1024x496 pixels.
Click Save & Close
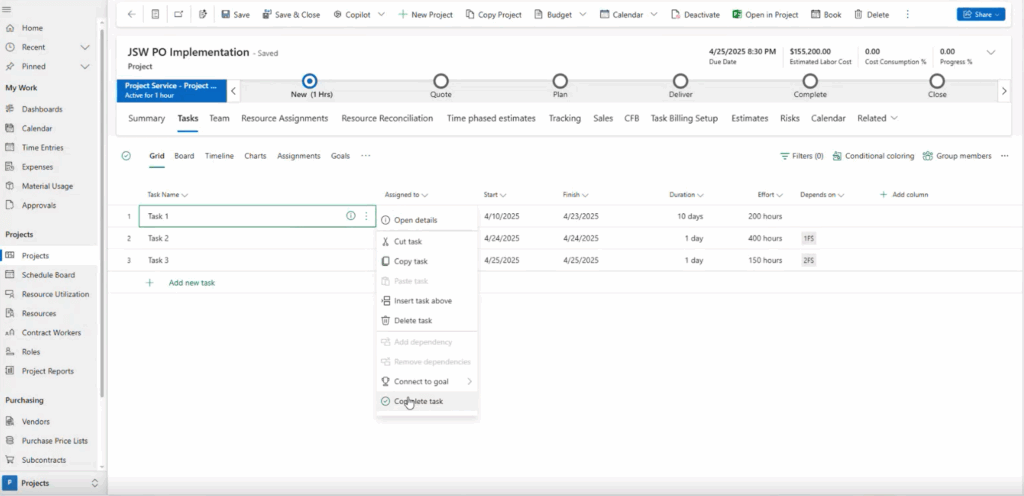[291, 14]
